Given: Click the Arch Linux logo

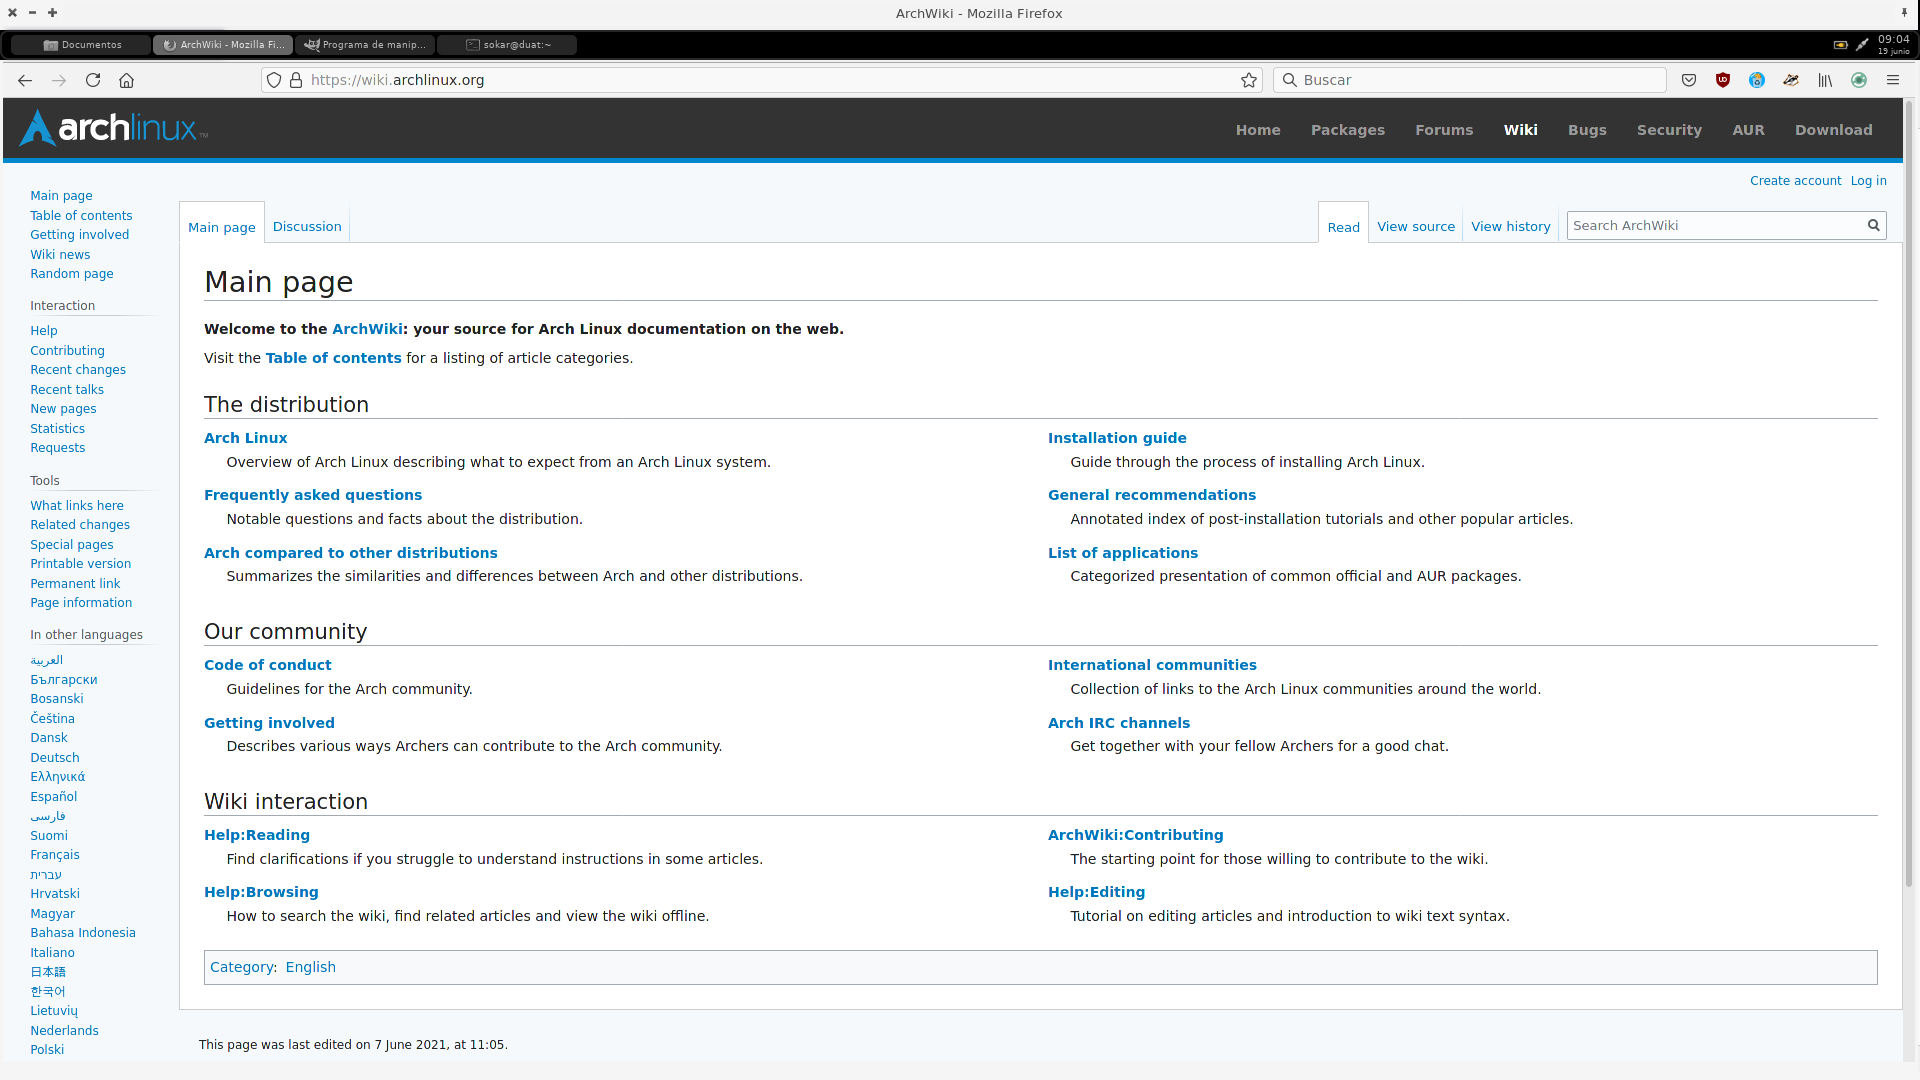Looking at the screenshot, I should 114,128.
